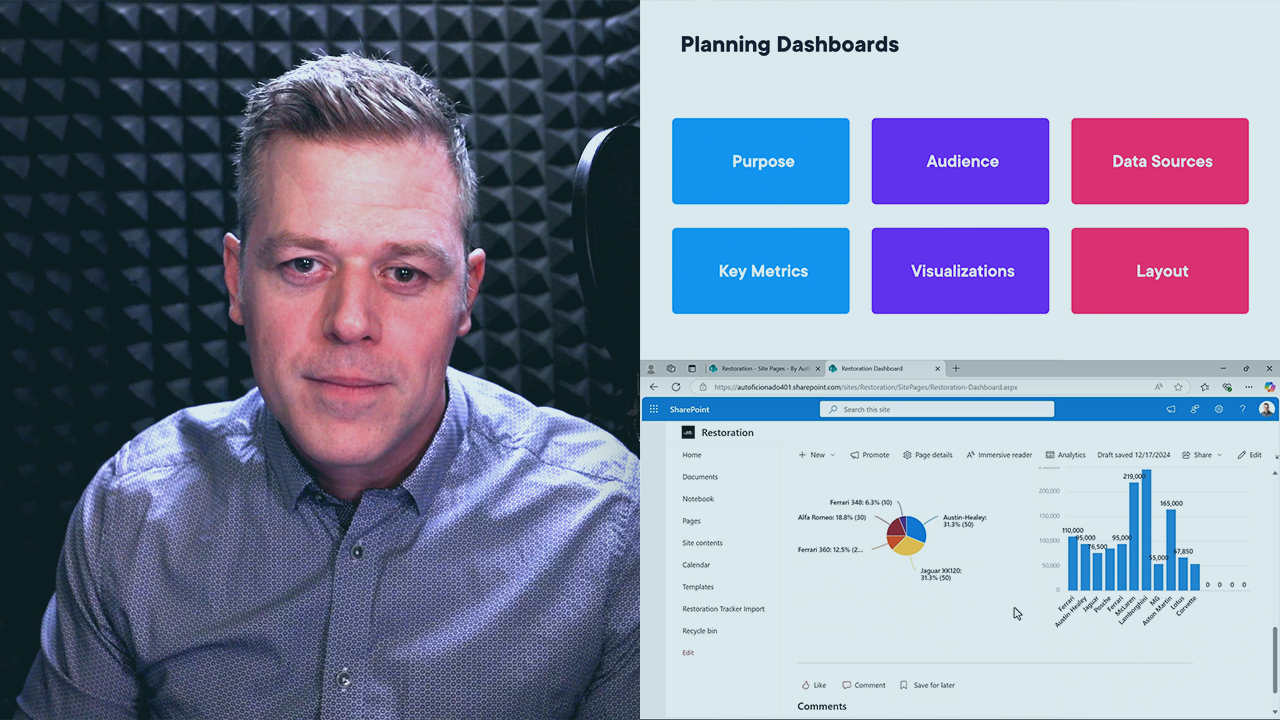This screenshot has width=1280, height=720.
Task: Click the browser refresh icon
Action: (x=676, y=387)
